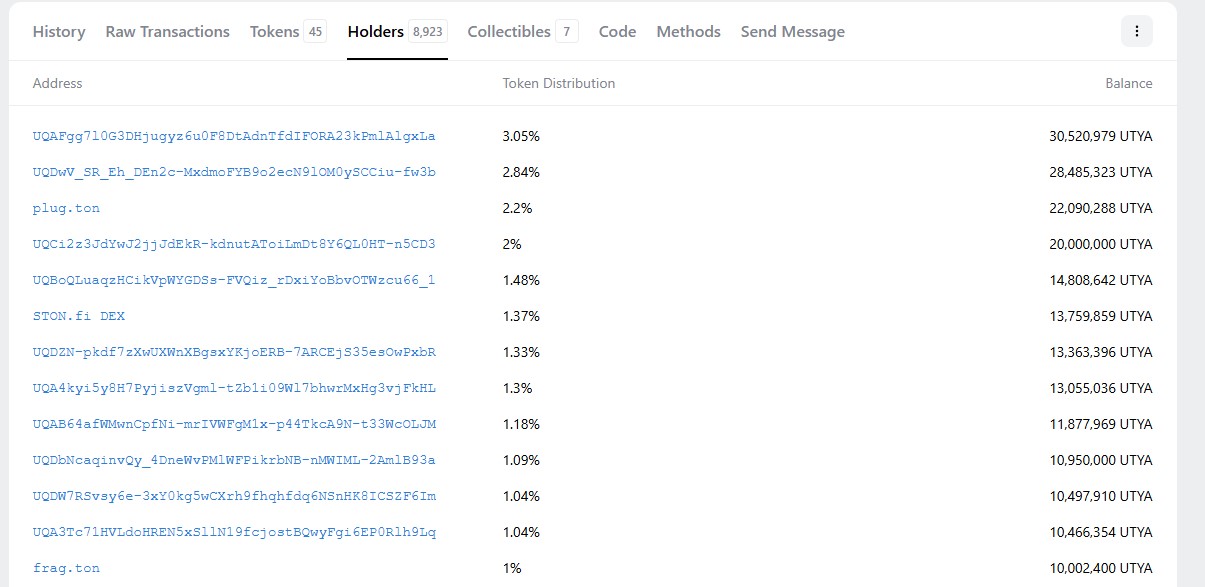Open the Methods tab

click(689, 32)
